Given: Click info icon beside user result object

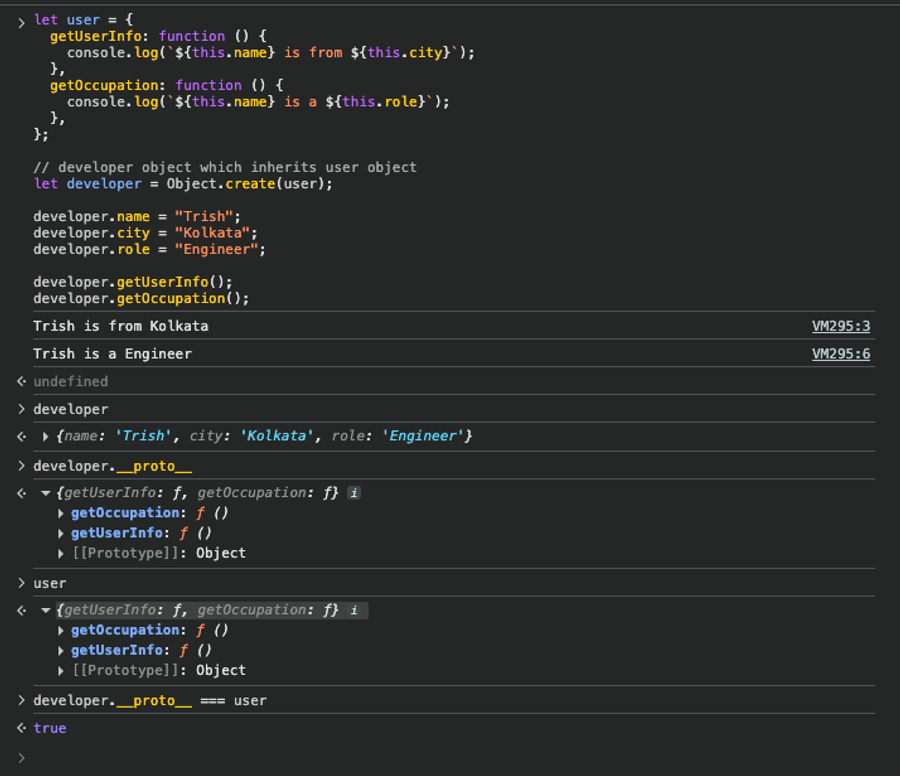Looking at the screenshot, I should tap(354, 610).
